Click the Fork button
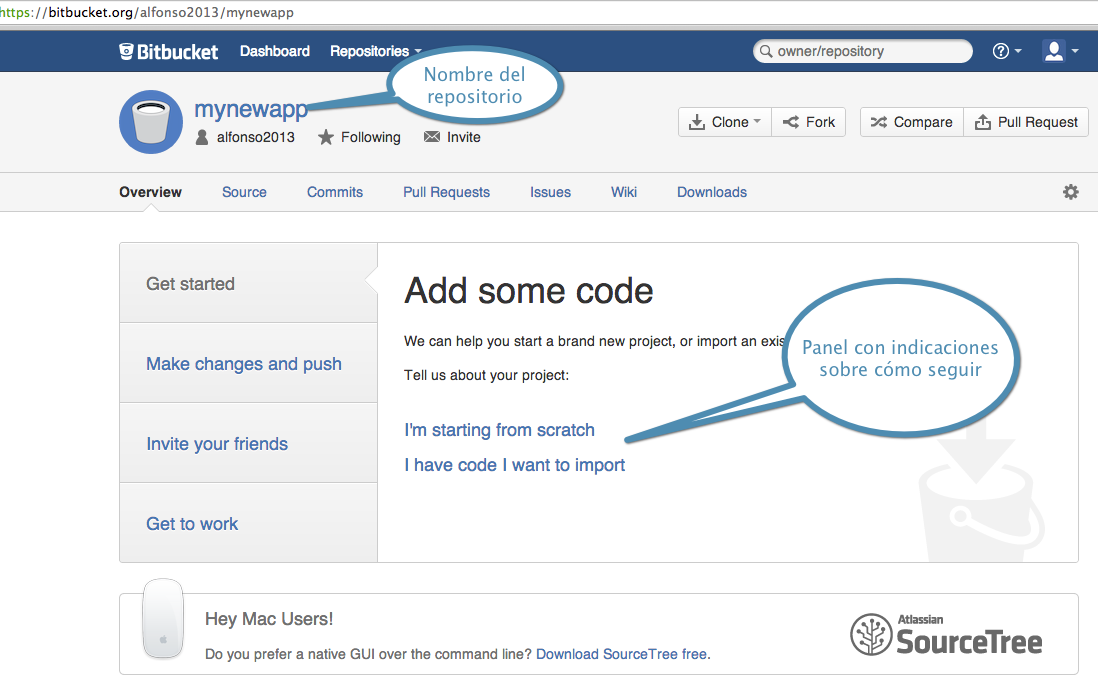1098x679 pixels. tap(809, 122)
